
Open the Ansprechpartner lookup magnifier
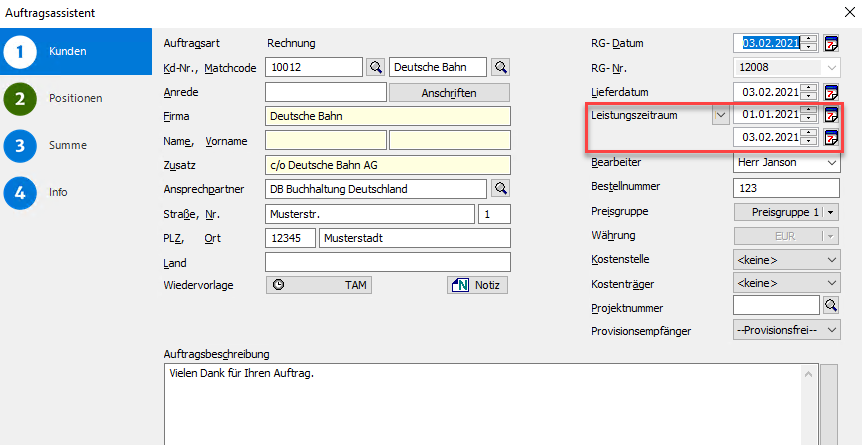click(x=500, y=188)
